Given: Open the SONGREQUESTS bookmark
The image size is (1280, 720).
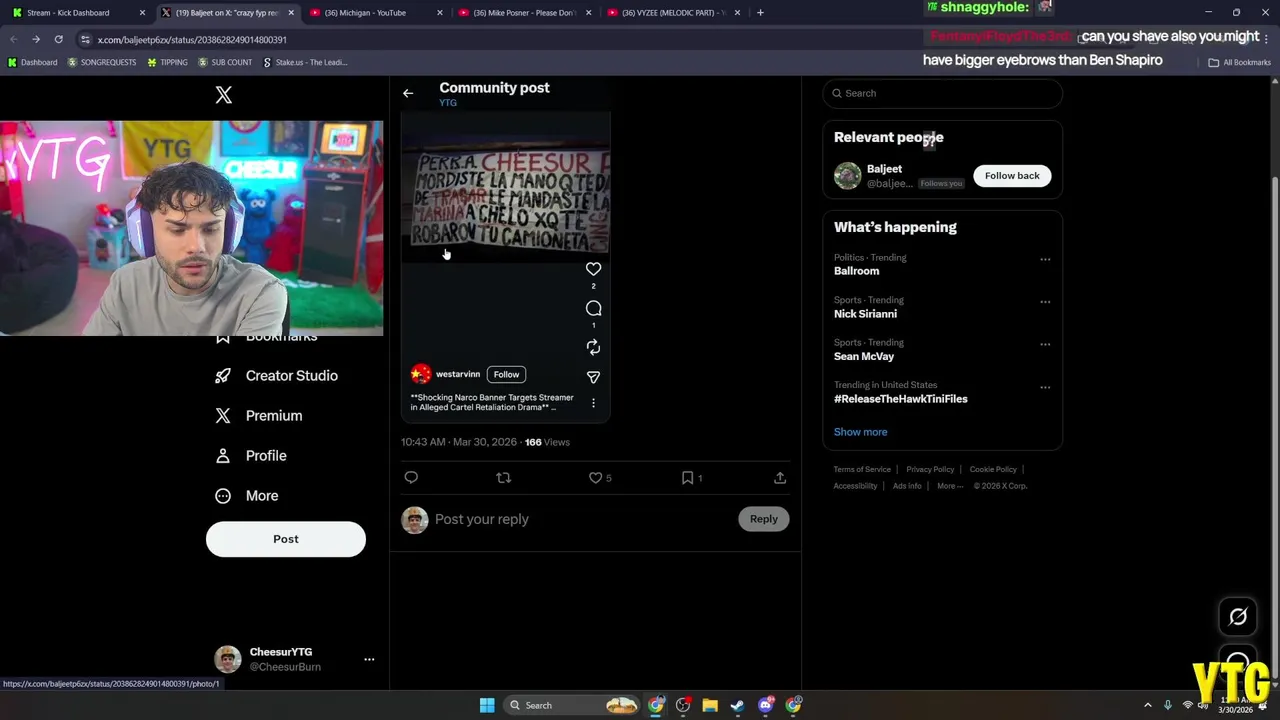Looking at the screenshot, I should pyautogui.click(x=101, y=62).
